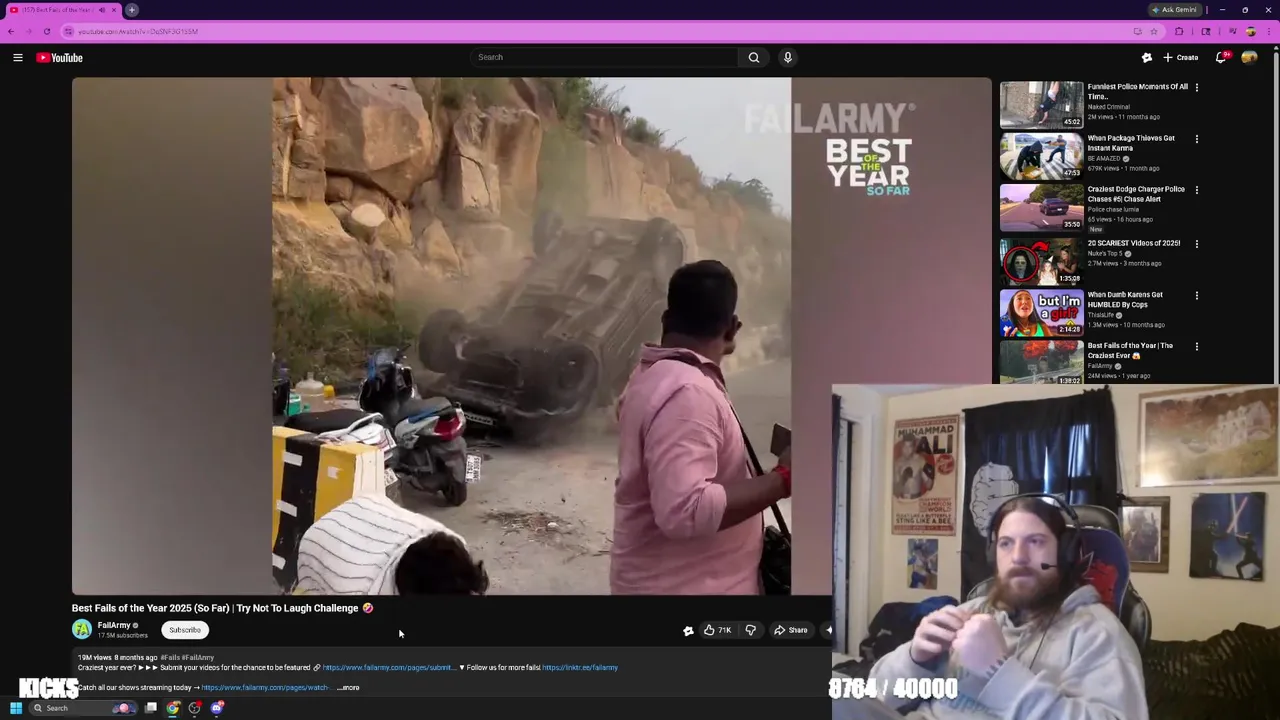Screen dimensions: 1280x720
Task: Subscribe to FailArmy channel
Action: tap(185, 630)
